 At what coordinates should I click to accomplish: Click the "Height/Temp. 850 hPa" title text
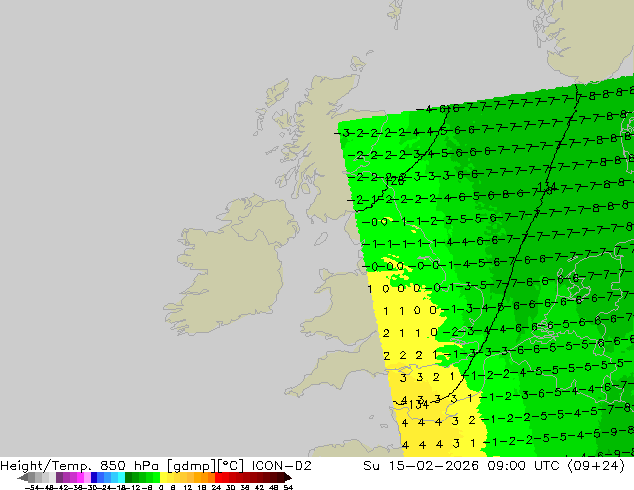(82, 466)
